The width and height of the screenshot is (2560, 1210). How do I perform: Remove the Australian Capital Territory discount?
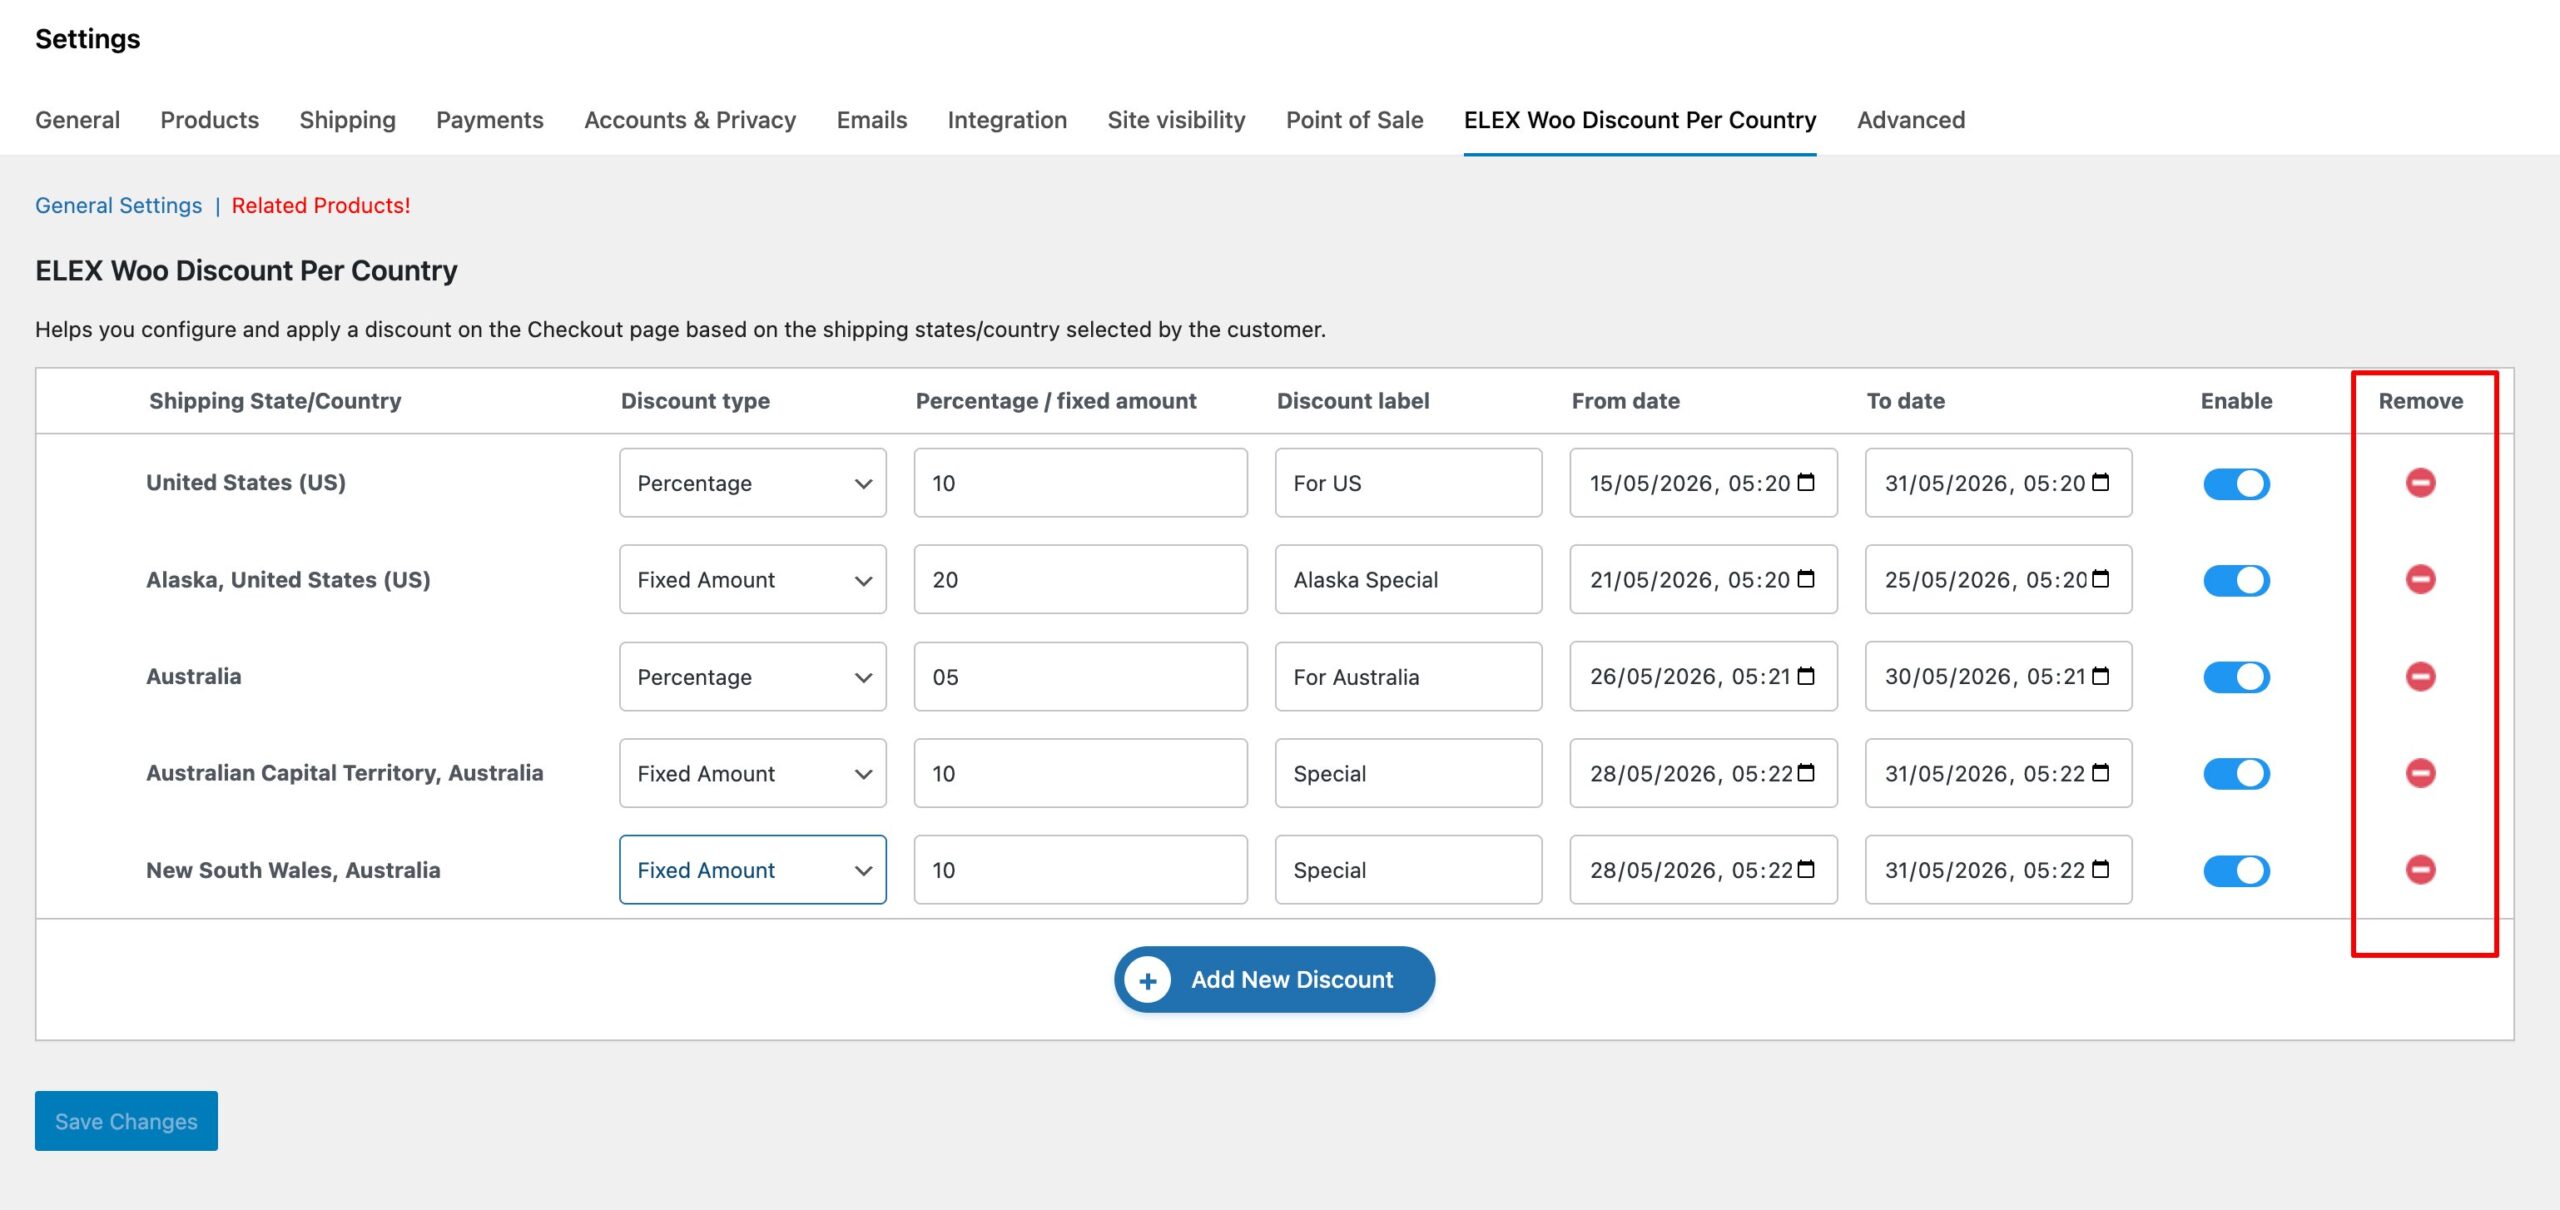click(2420, 773)
